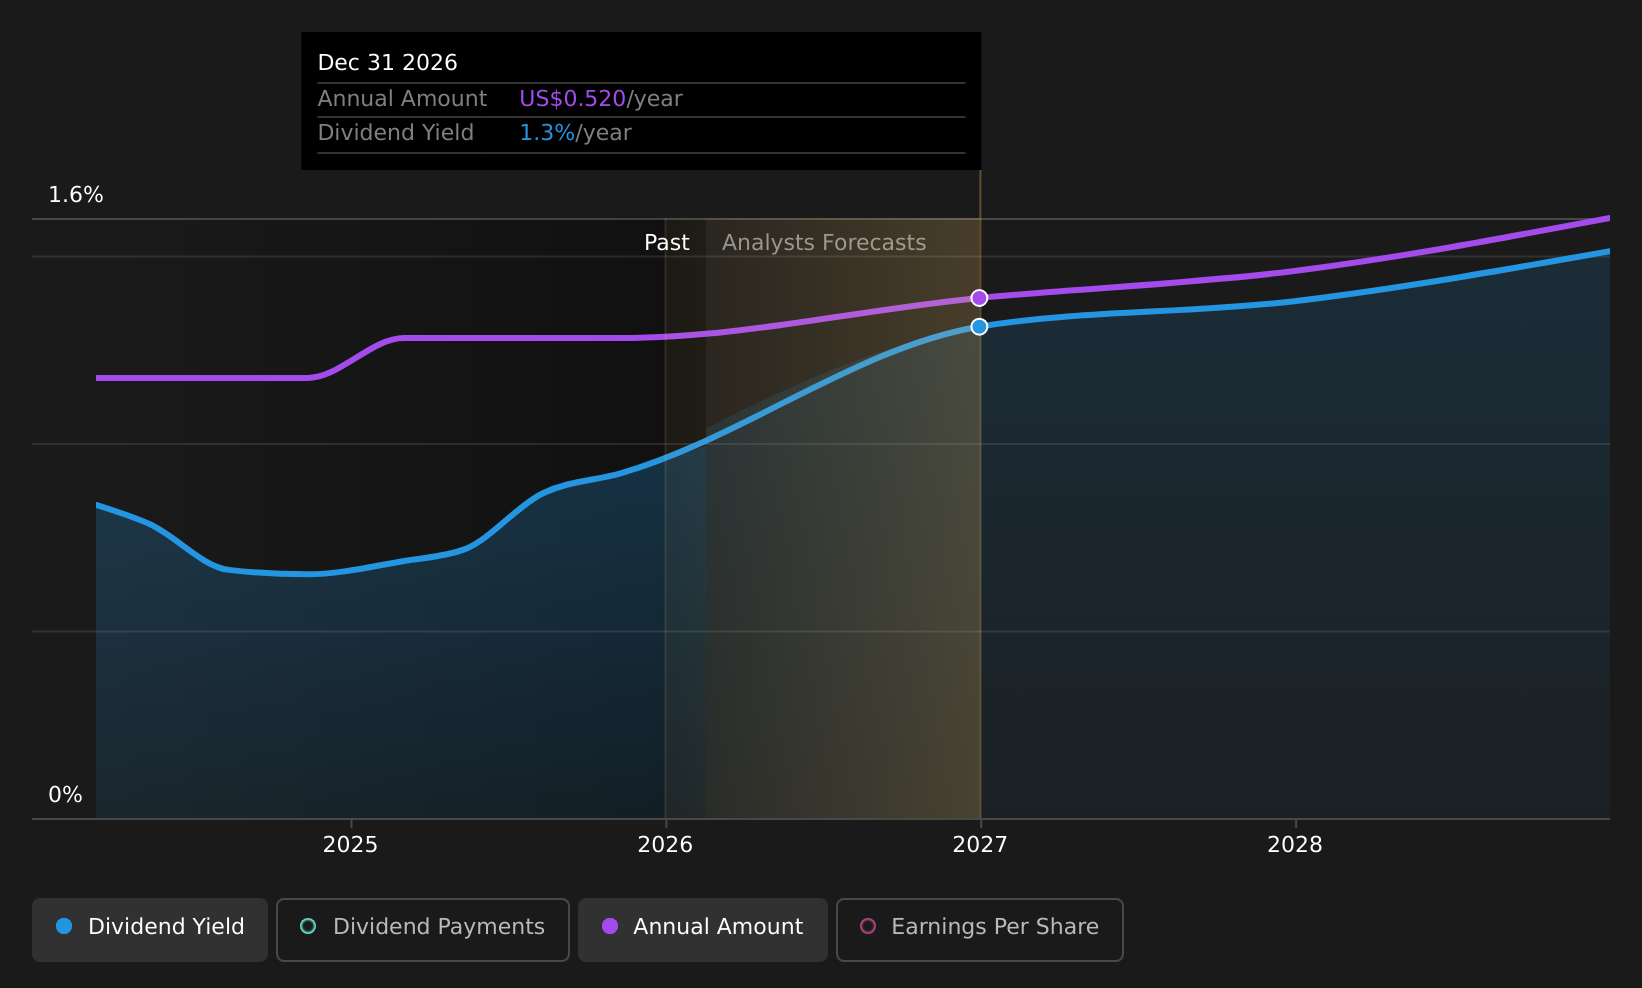Click the 2028 x-axis label

[x=1295, y=845]
